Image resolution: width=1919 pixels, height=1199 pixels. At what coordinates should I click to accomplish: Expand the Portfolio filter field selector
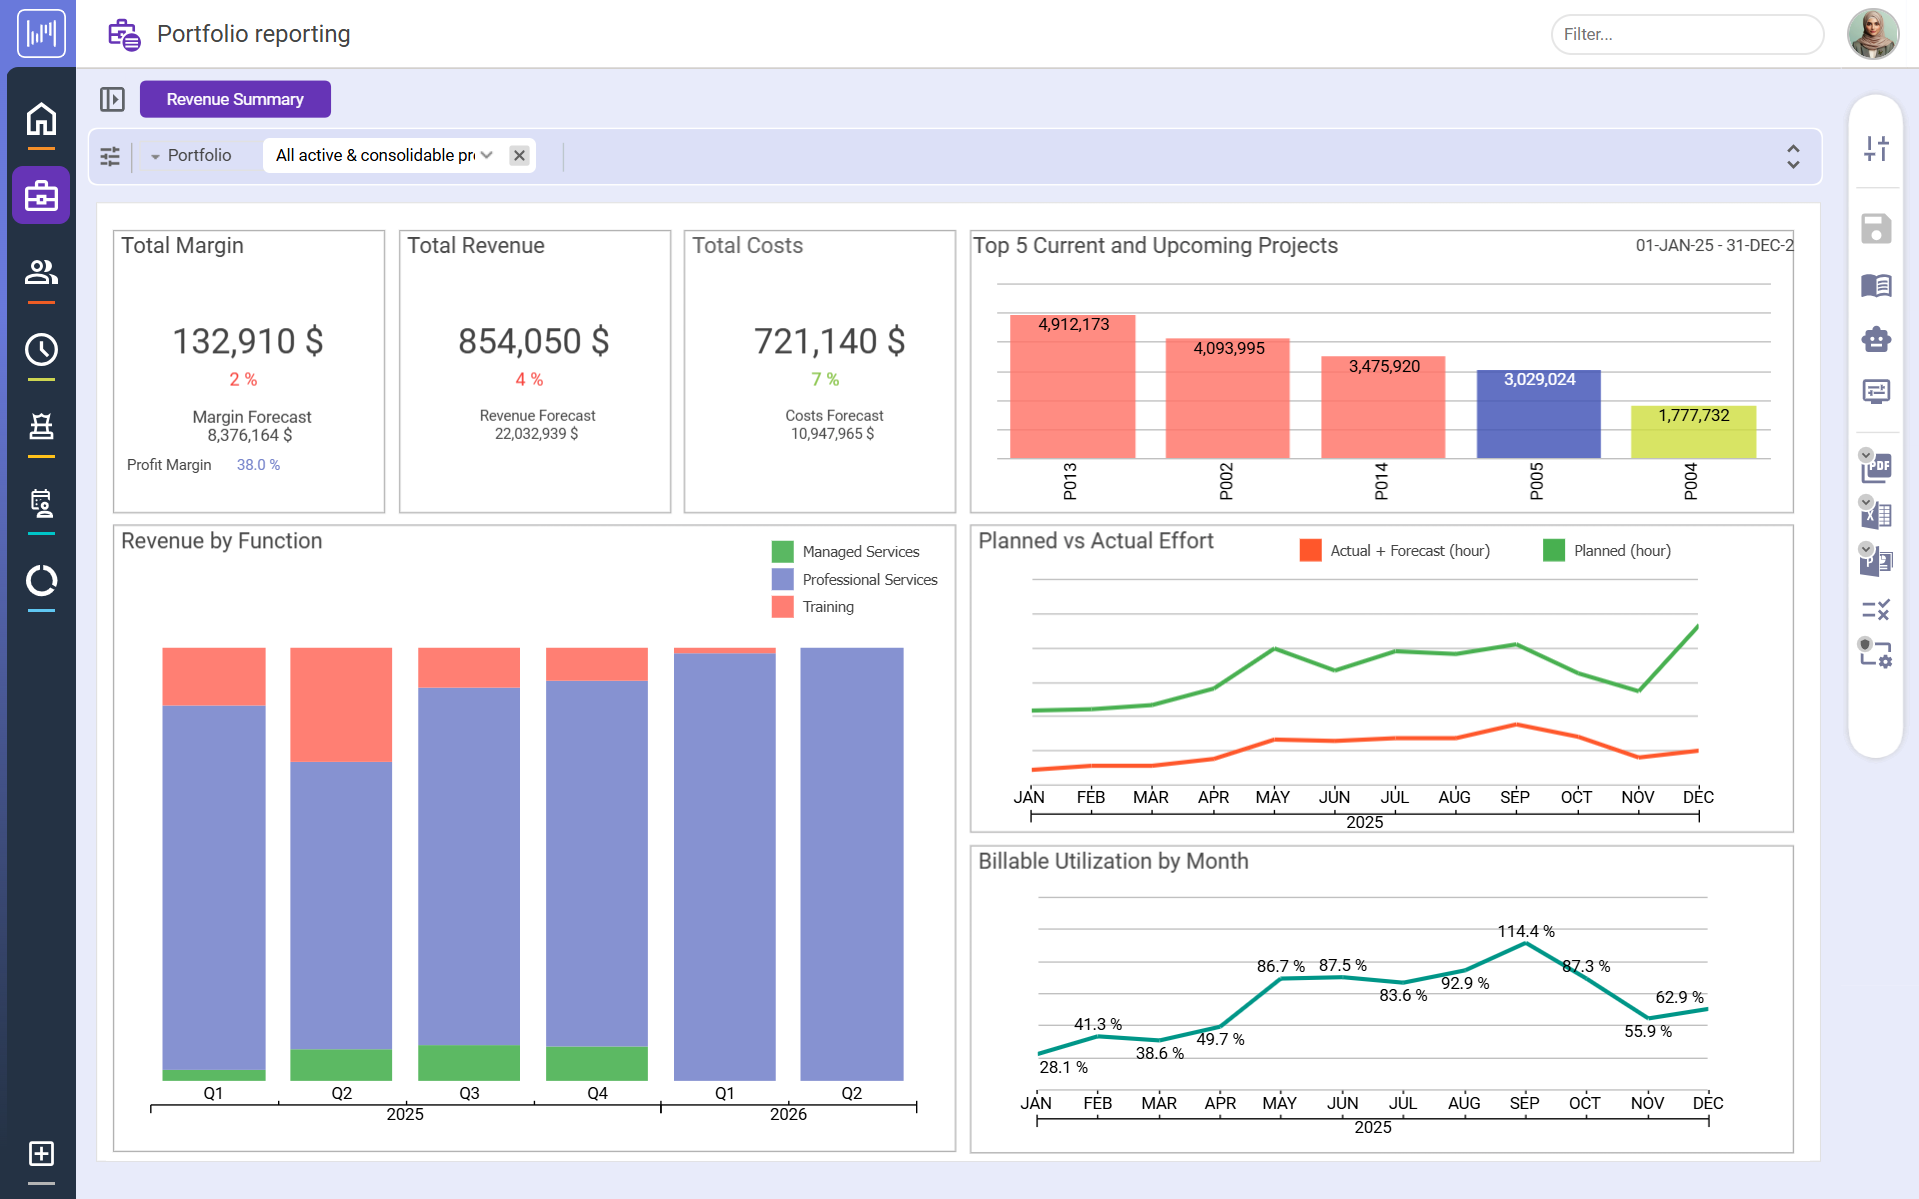[x=156, y=156]
